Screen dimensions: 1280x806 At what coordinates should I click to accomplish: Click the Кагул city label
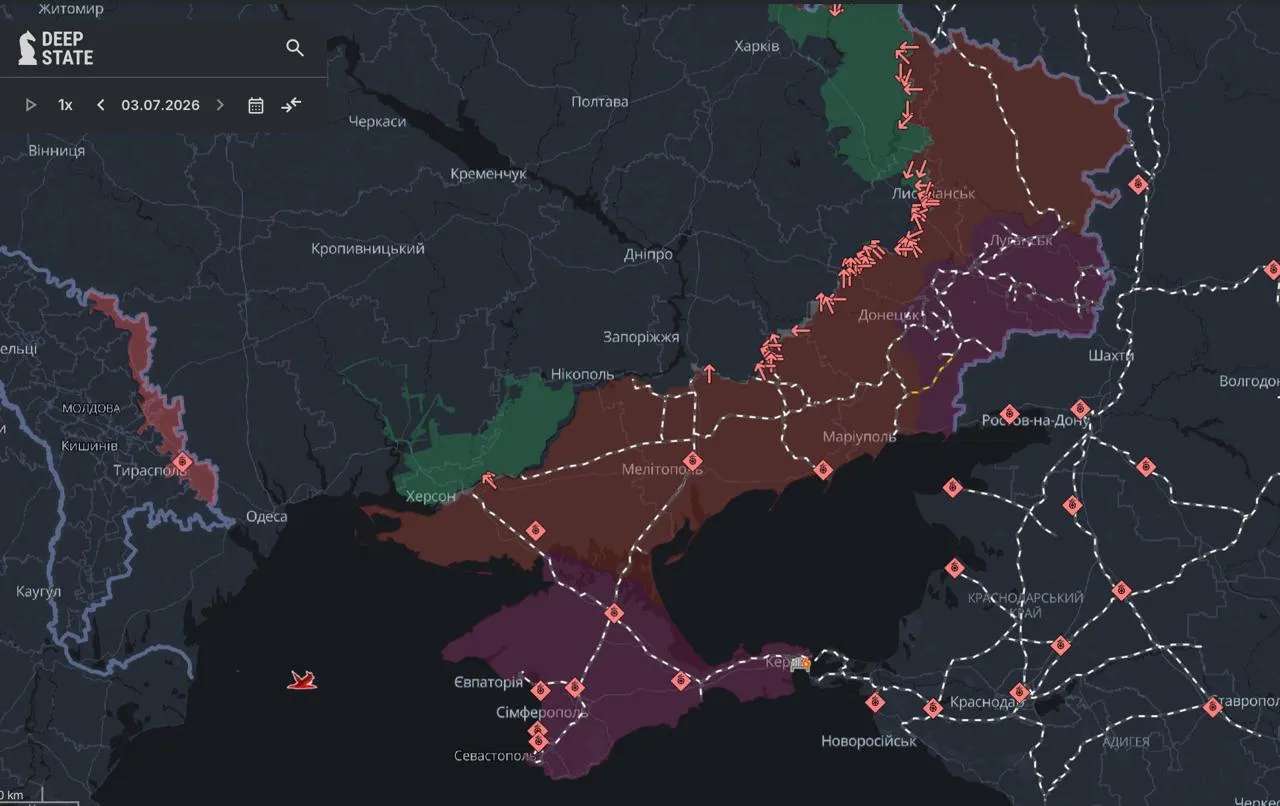point(39,591)
